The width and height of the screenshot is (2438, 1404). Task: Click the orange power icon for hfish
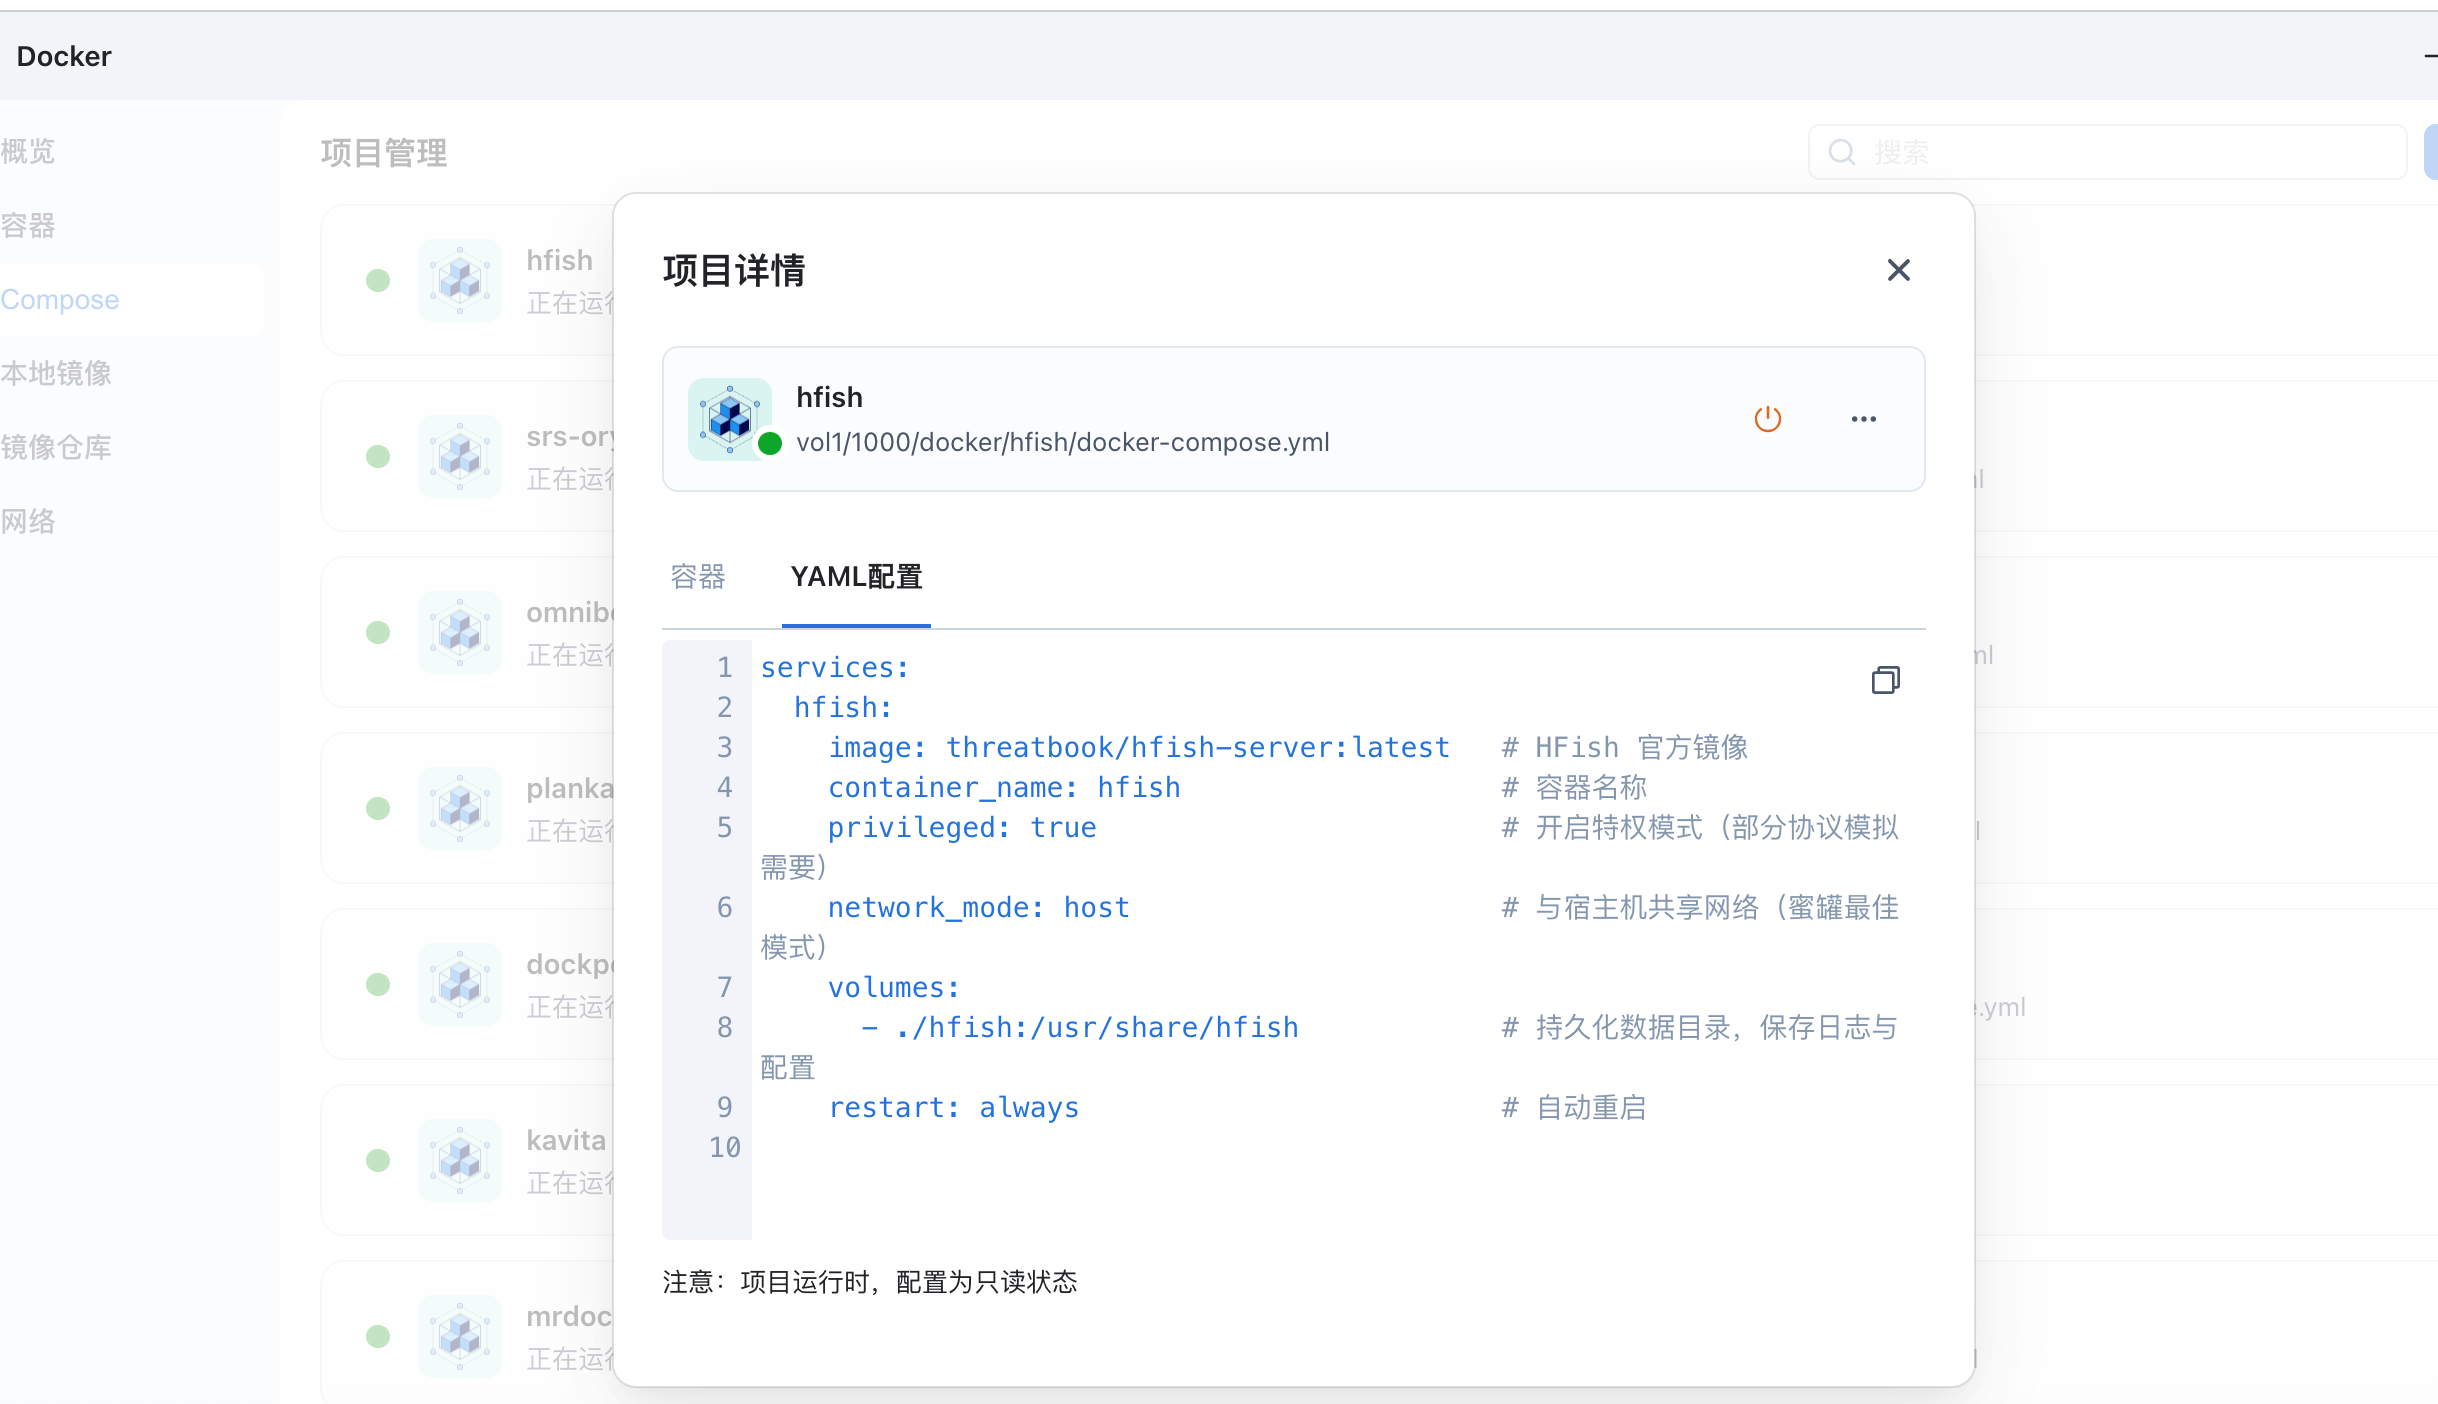point(1767,419)
